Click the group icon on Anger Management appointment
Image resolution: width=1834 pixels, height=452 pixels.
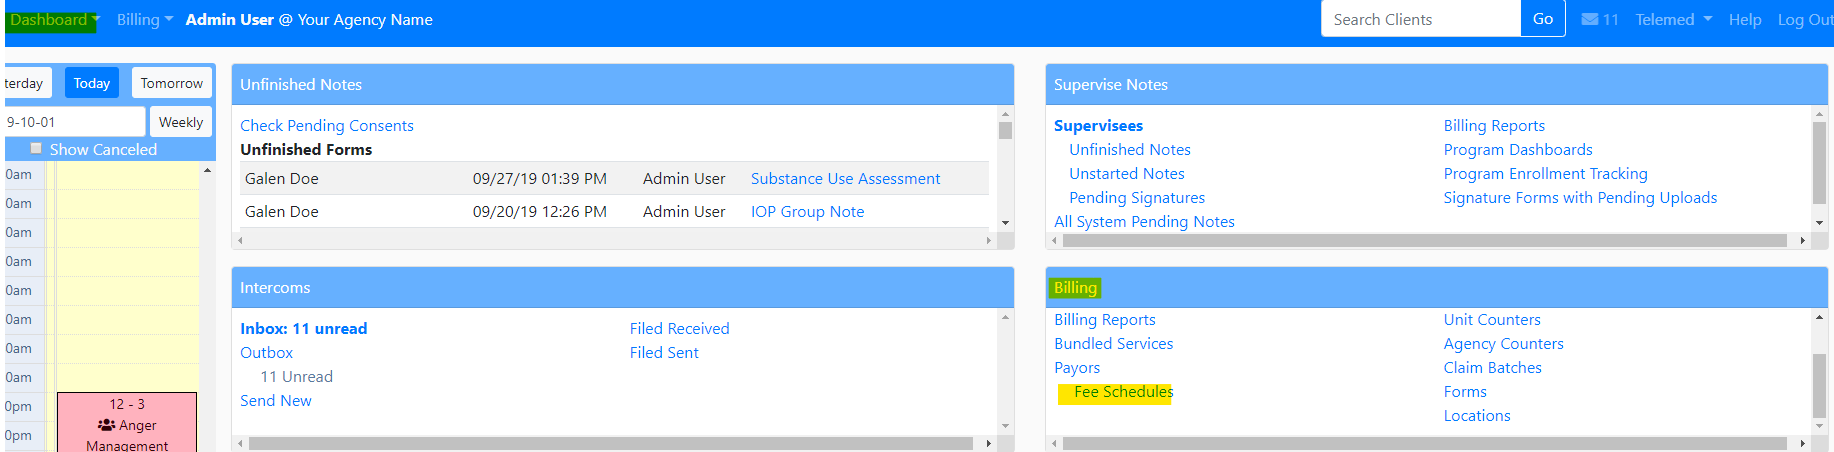click(106, 425)
